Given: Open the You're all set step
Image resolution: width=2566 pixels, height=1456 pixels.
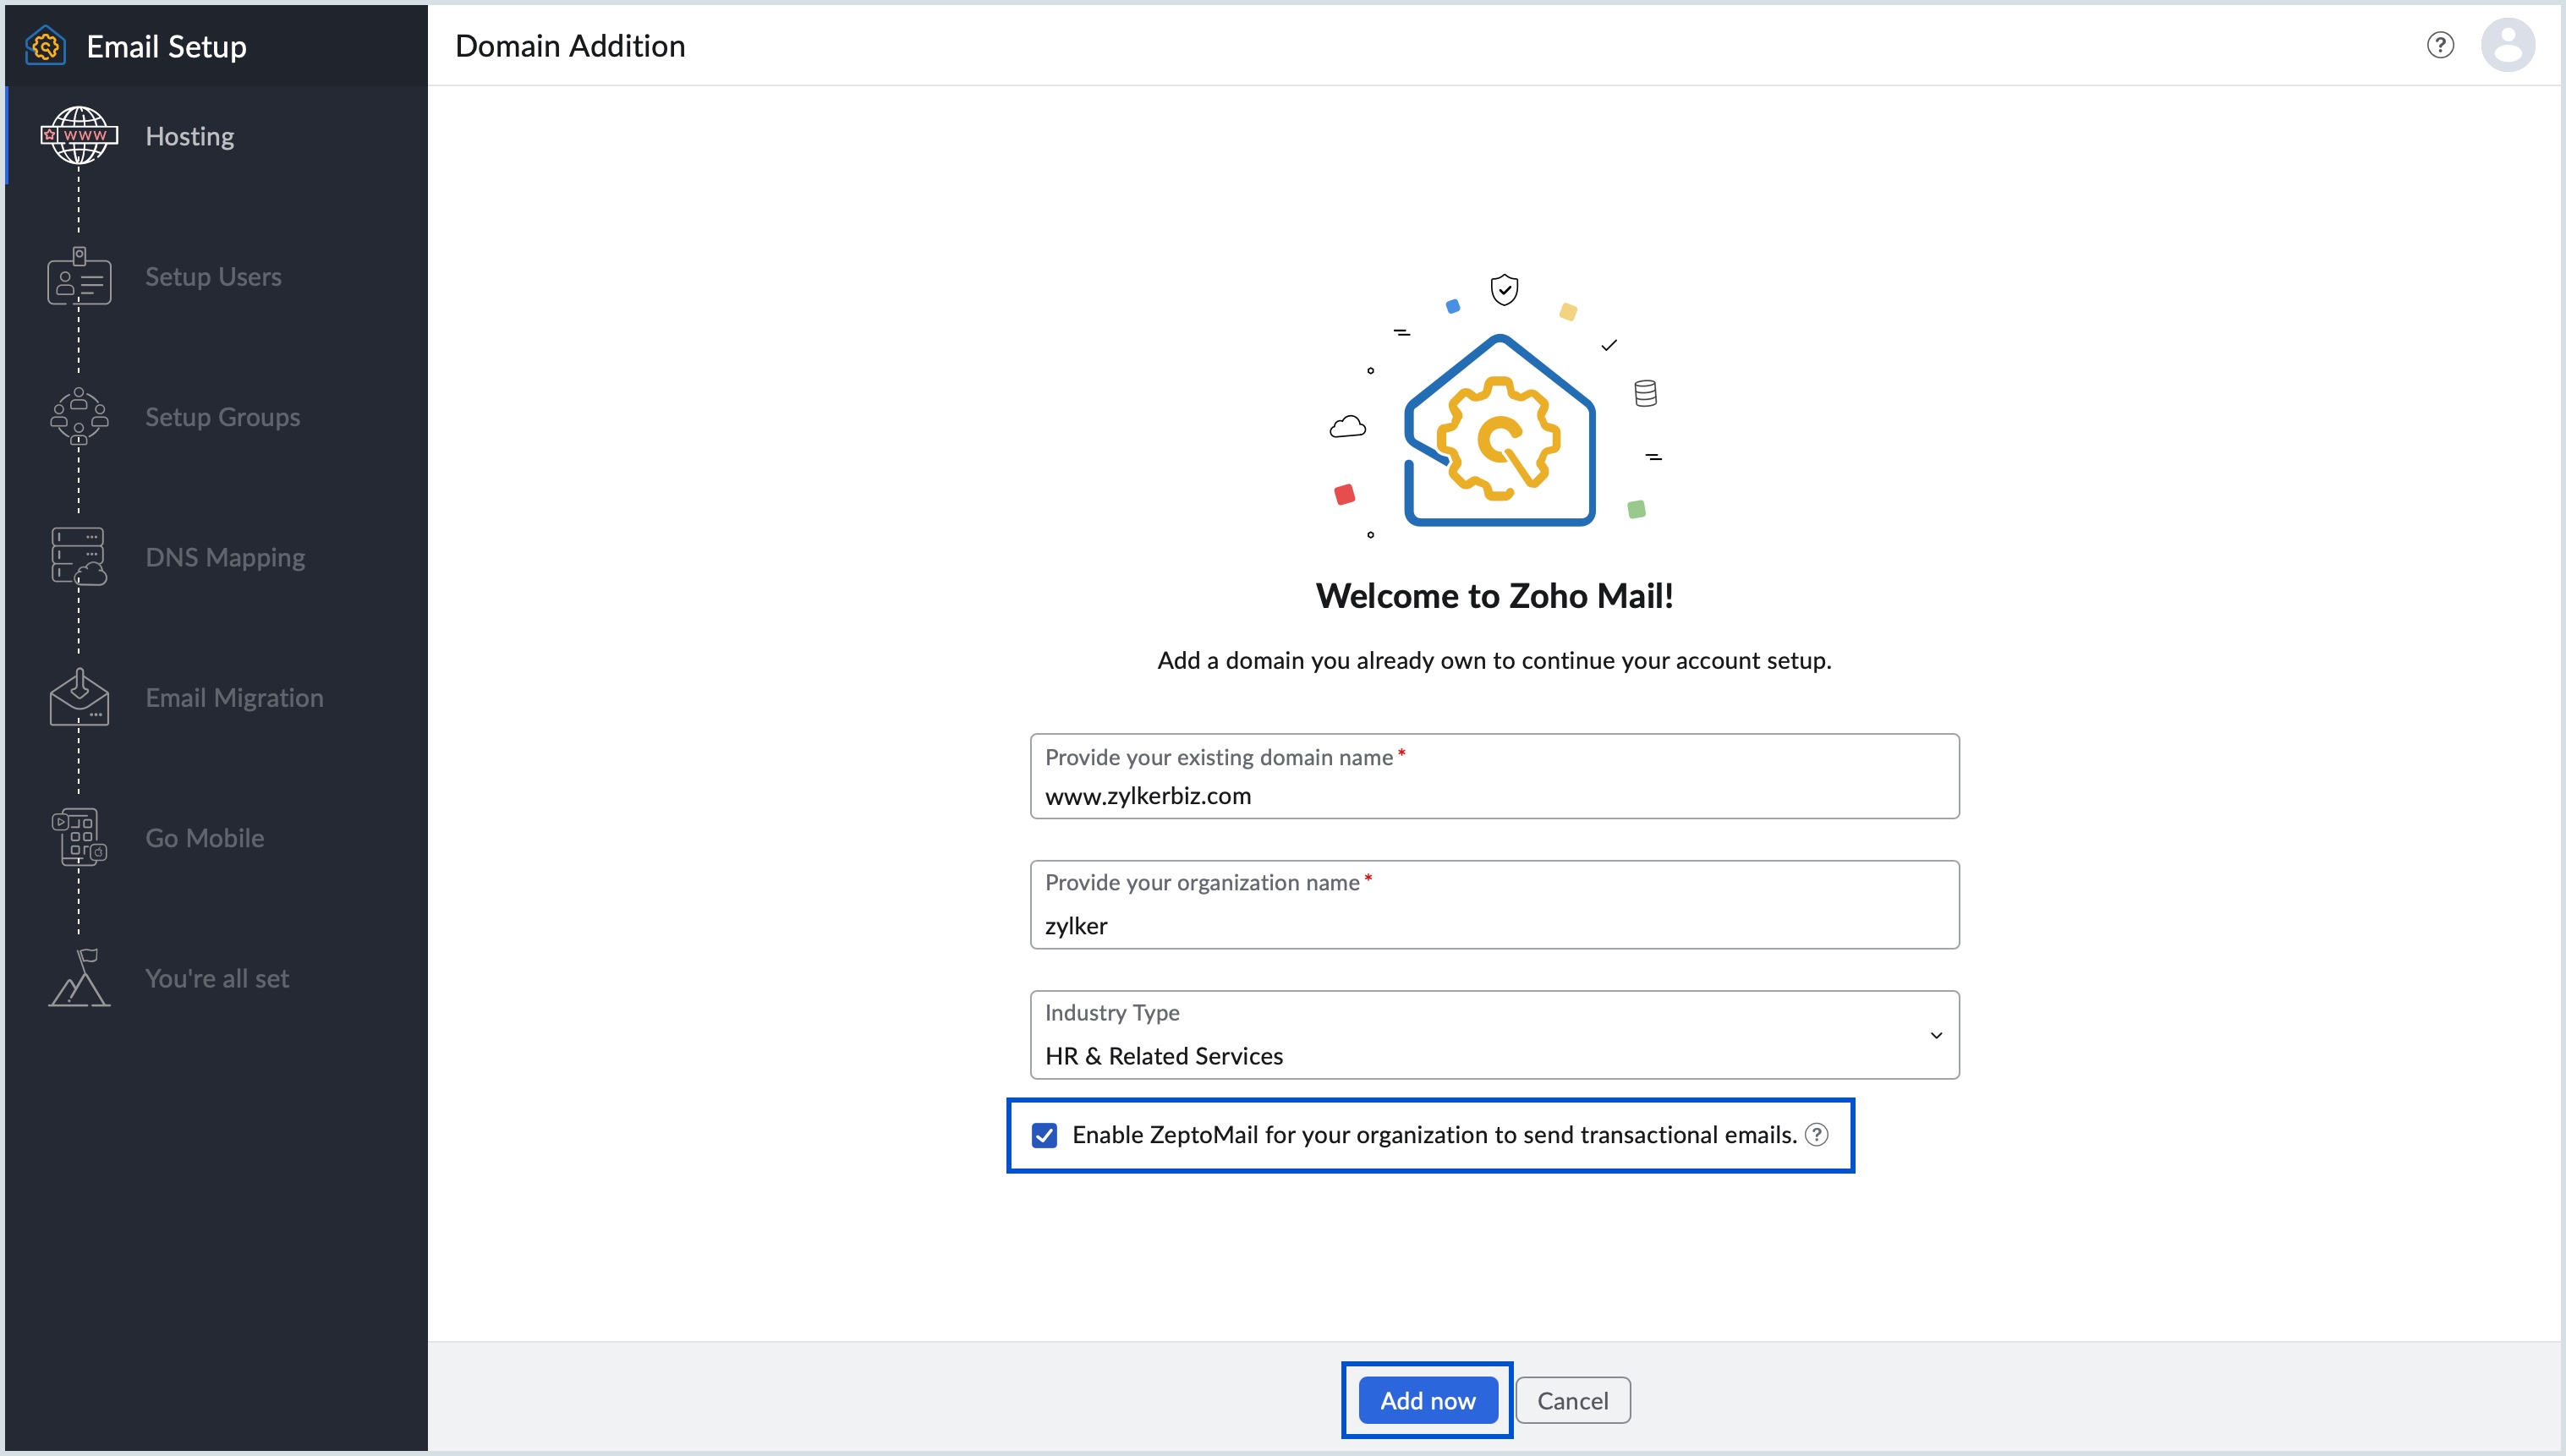Looking at the screenshot, I should pos(217,978).
